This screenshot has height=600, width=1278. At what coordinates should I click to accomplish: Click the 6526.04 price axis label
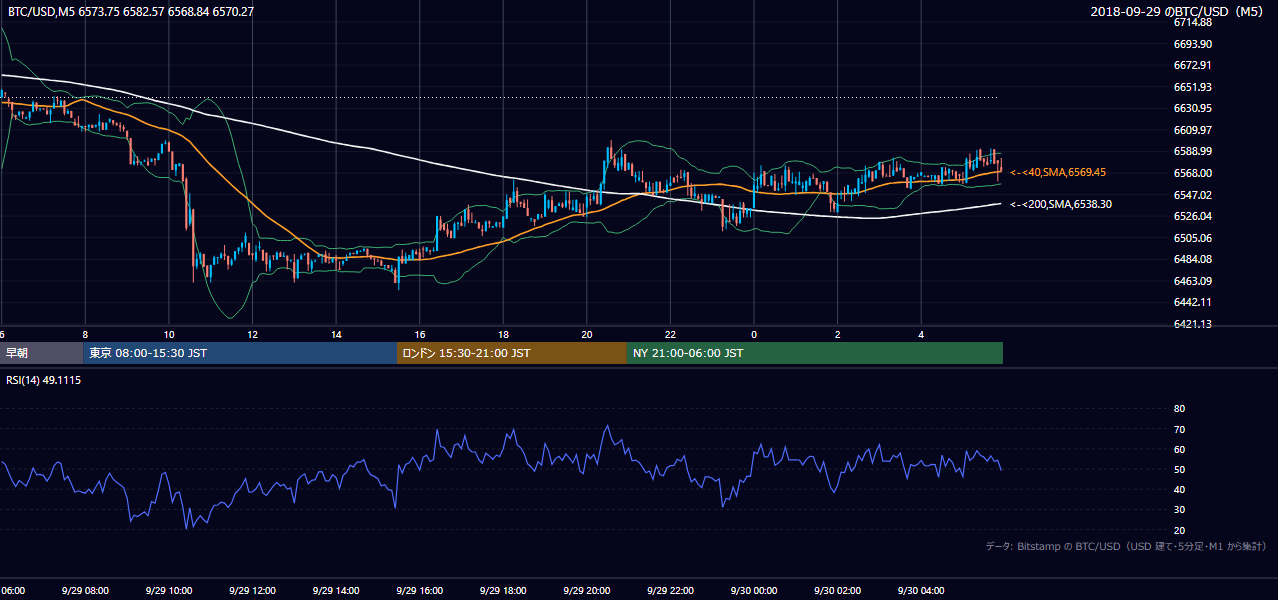(x=1193, y=216)
